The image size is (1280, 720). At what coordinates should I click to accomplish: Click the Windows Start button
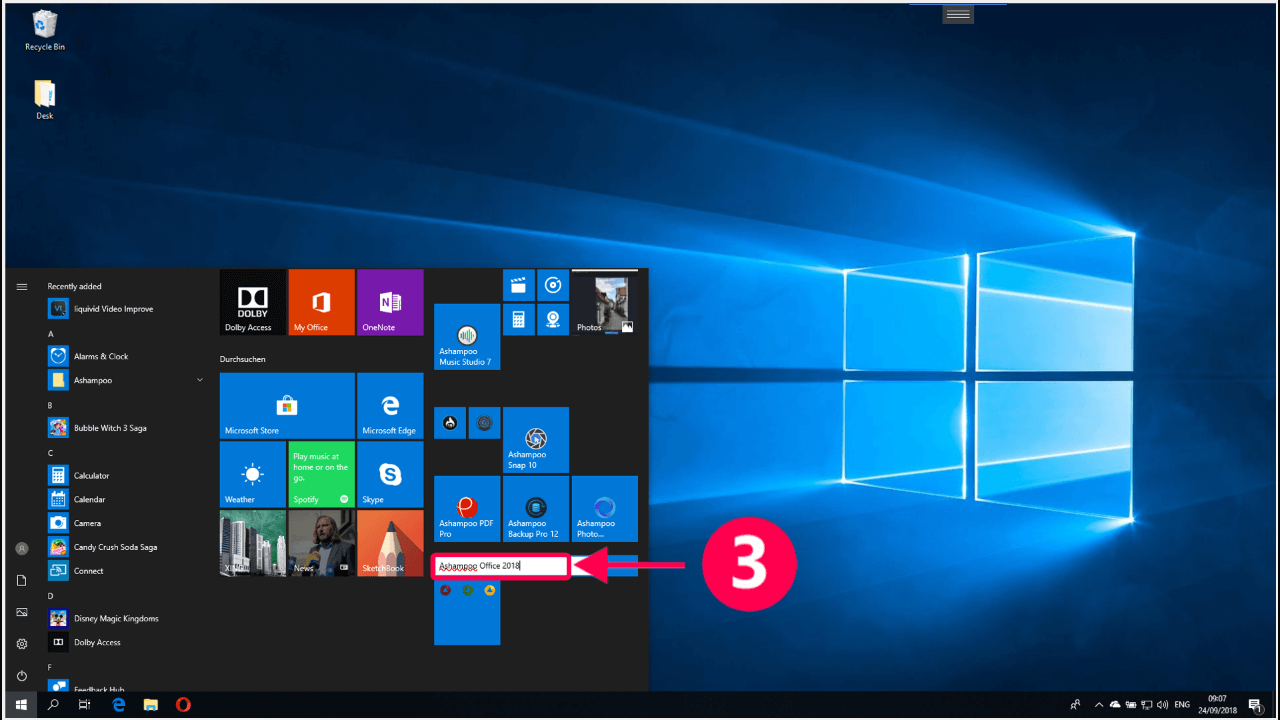point(21,705)
